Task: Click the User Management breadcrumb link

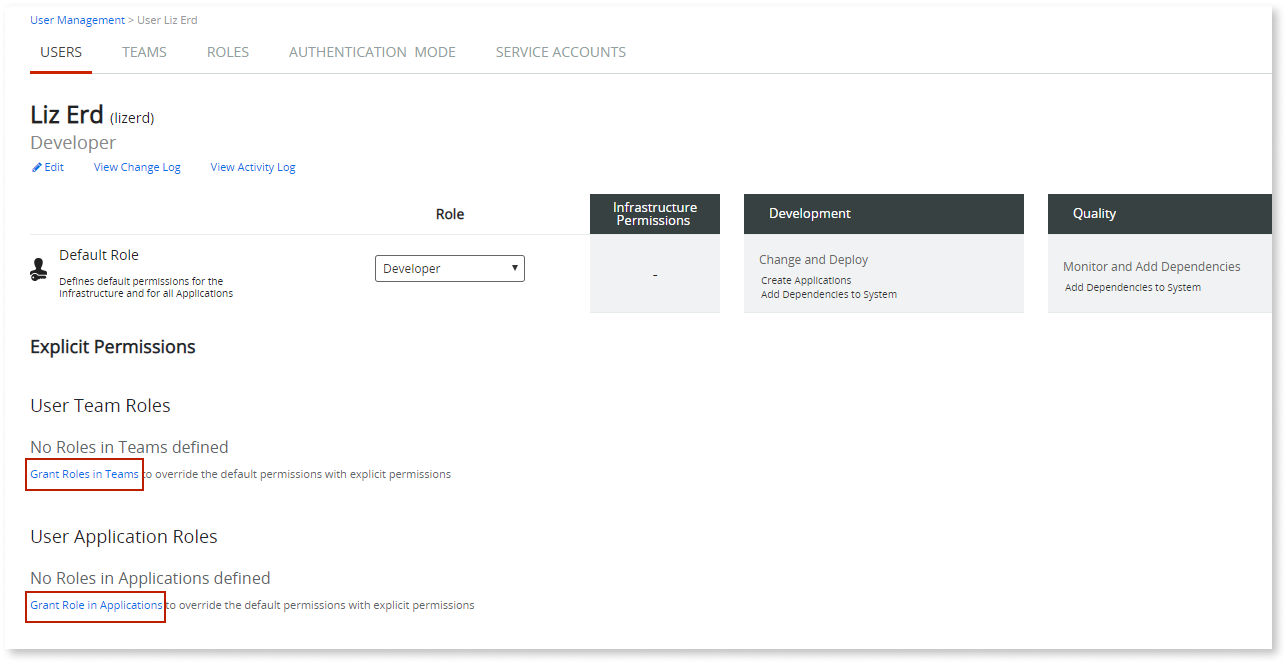Action: 77,19
